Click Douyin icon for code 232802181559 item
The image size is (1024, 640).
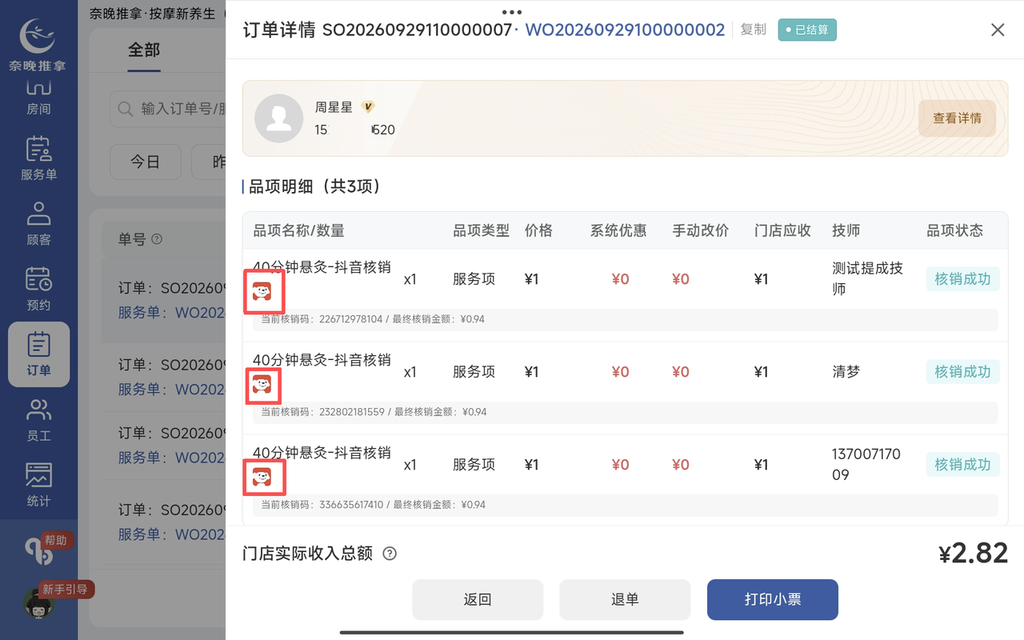[263, 385]
